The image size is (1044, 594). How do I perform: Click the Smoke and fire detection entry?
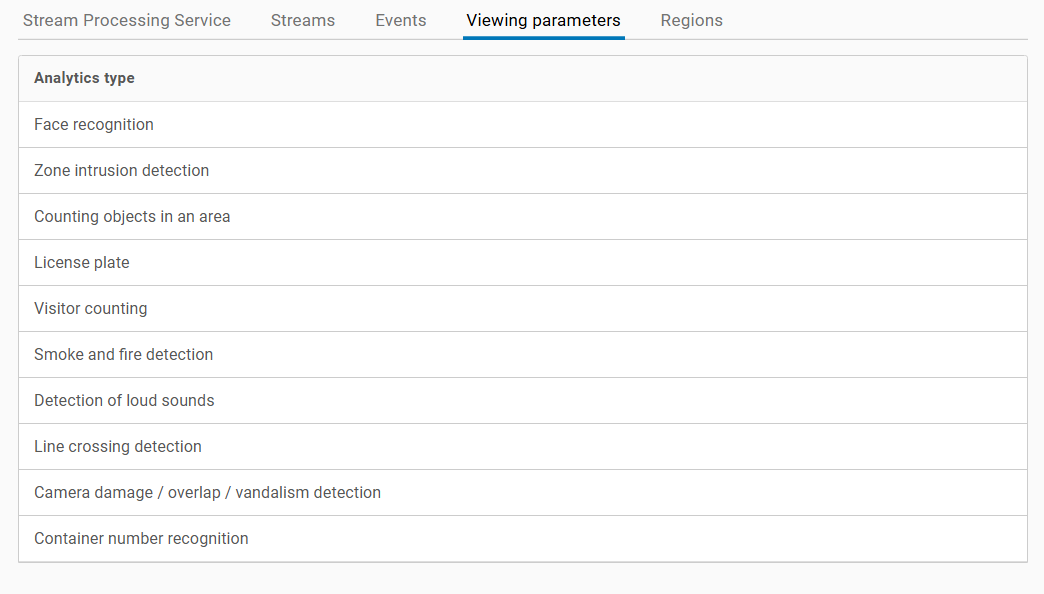point(124,355)
